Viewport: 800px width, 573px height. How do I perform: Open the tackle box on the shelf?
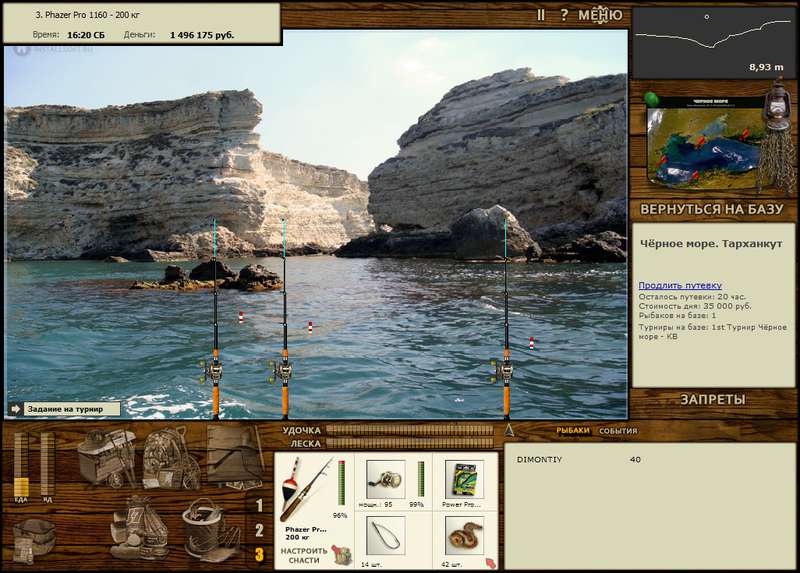pos(107,457)
